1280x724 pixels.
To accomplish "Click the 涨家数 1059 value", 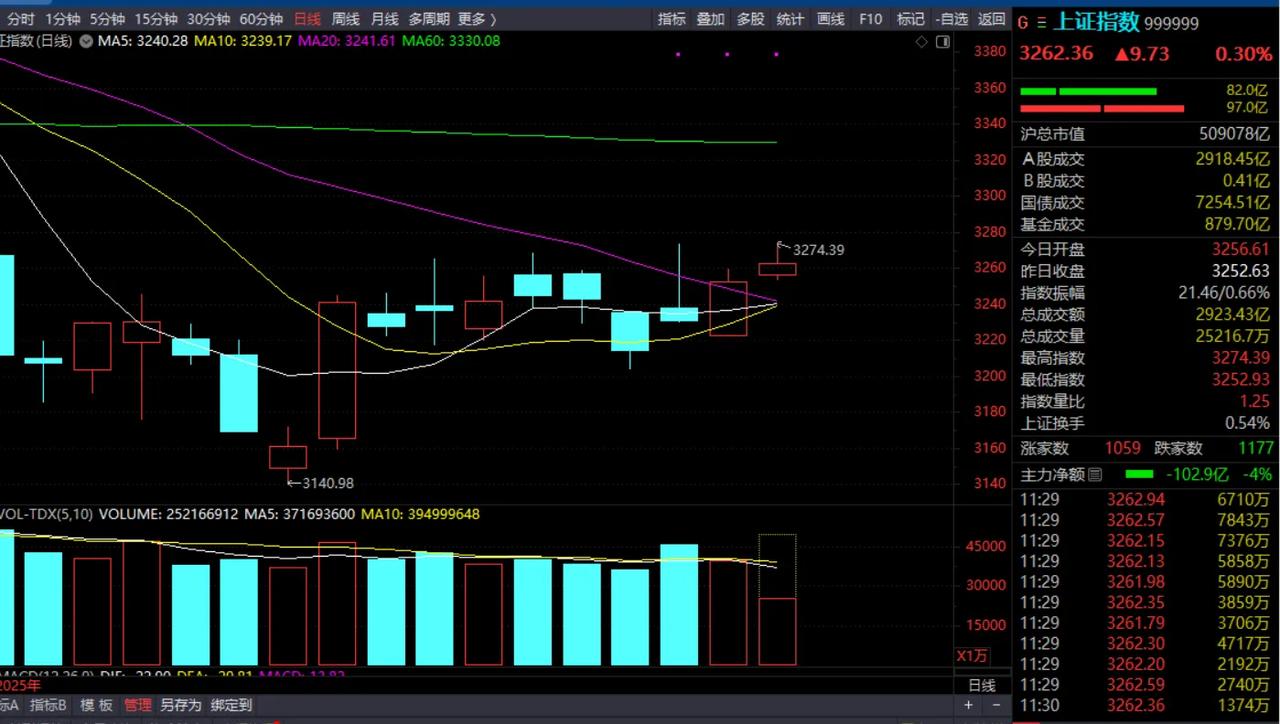I will [x=1123, y=449].
